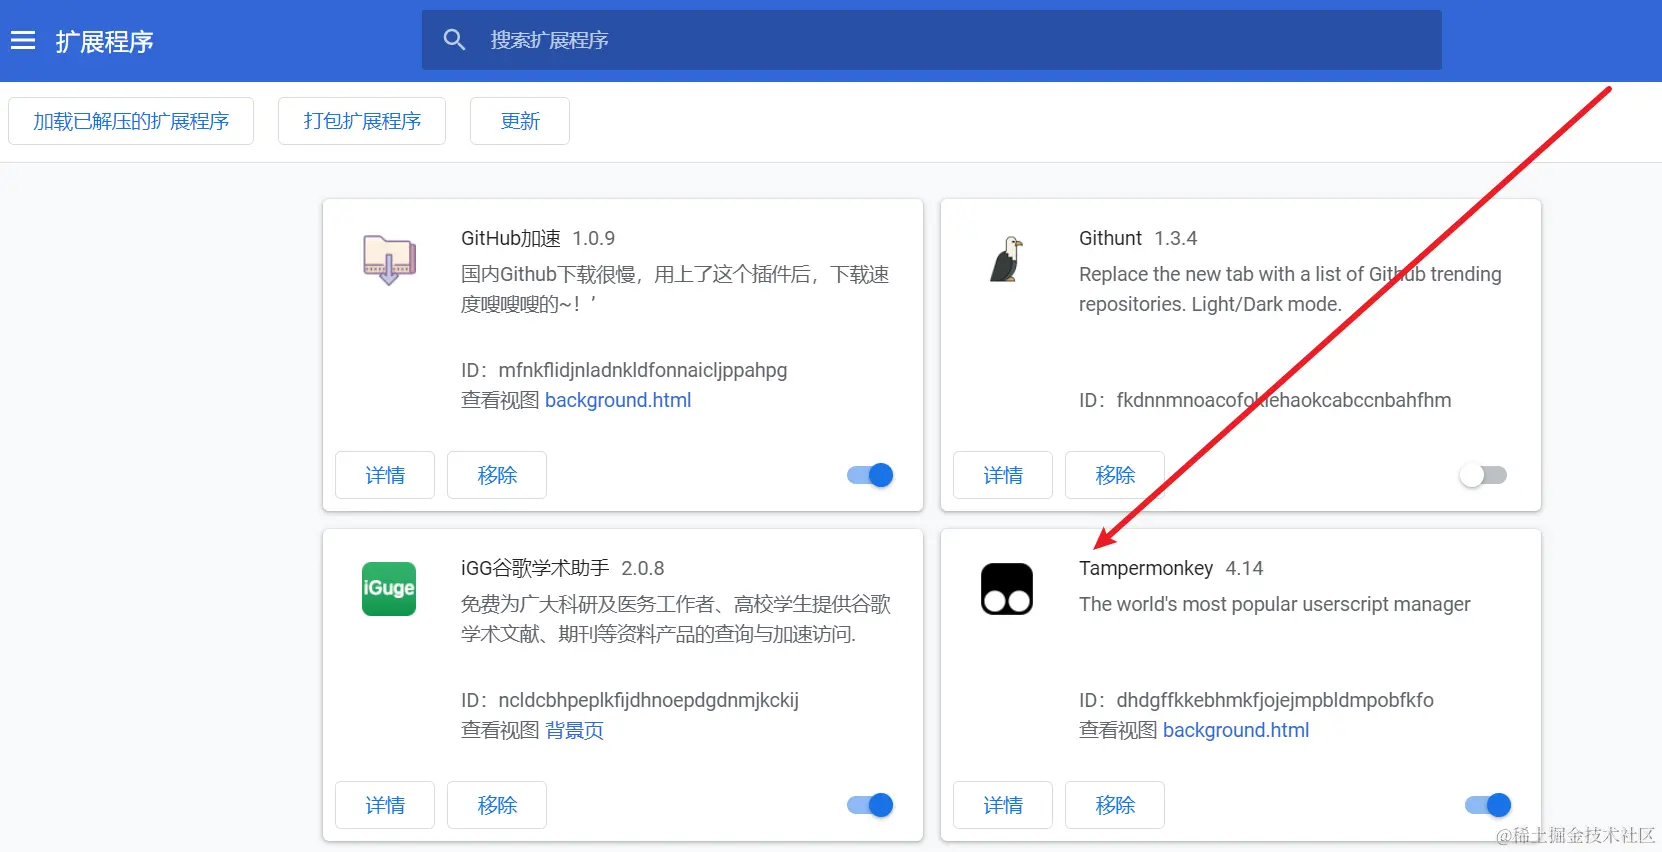Screen dimensions: 1662x852
Task: Enable the Githunt extension toggle
Action: pyautogui.click(x=1483, y=475)
